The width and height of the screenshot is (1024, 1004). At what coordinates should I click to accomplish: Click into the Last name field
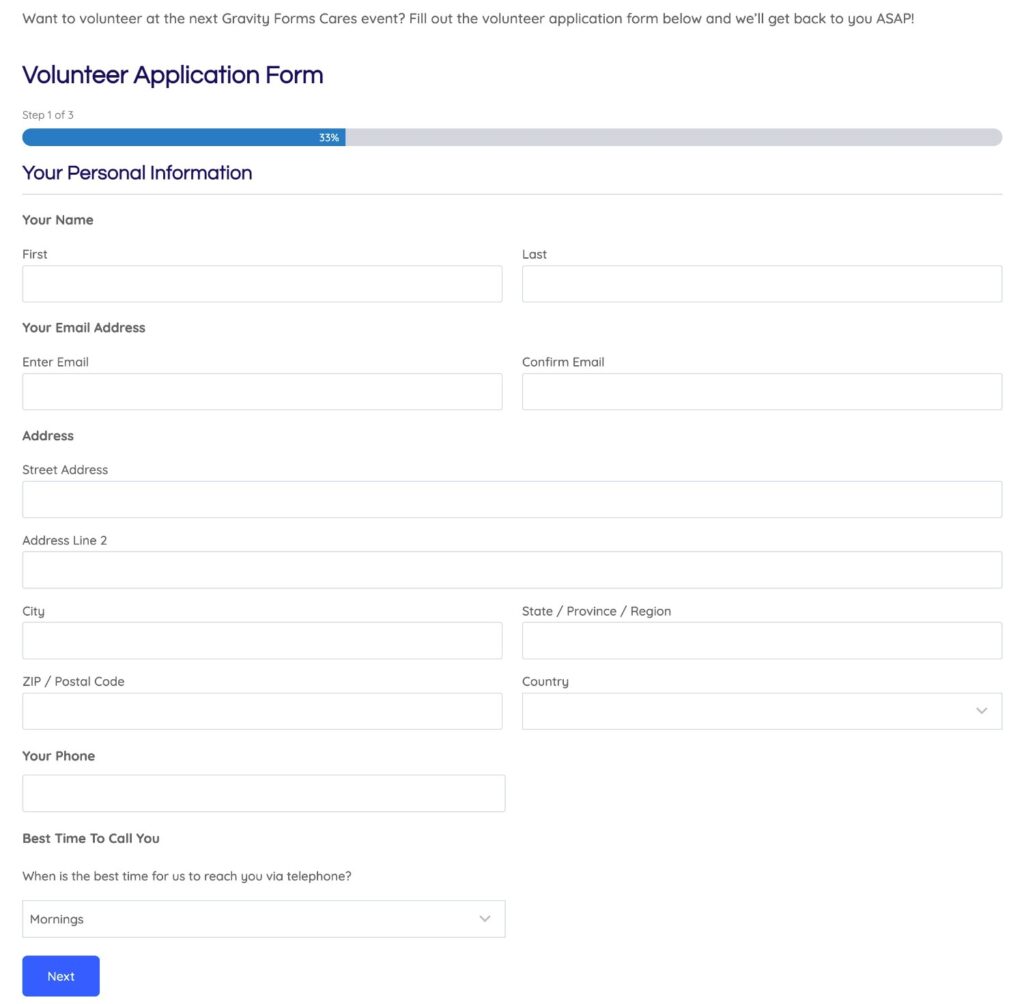tap(760, 283)
